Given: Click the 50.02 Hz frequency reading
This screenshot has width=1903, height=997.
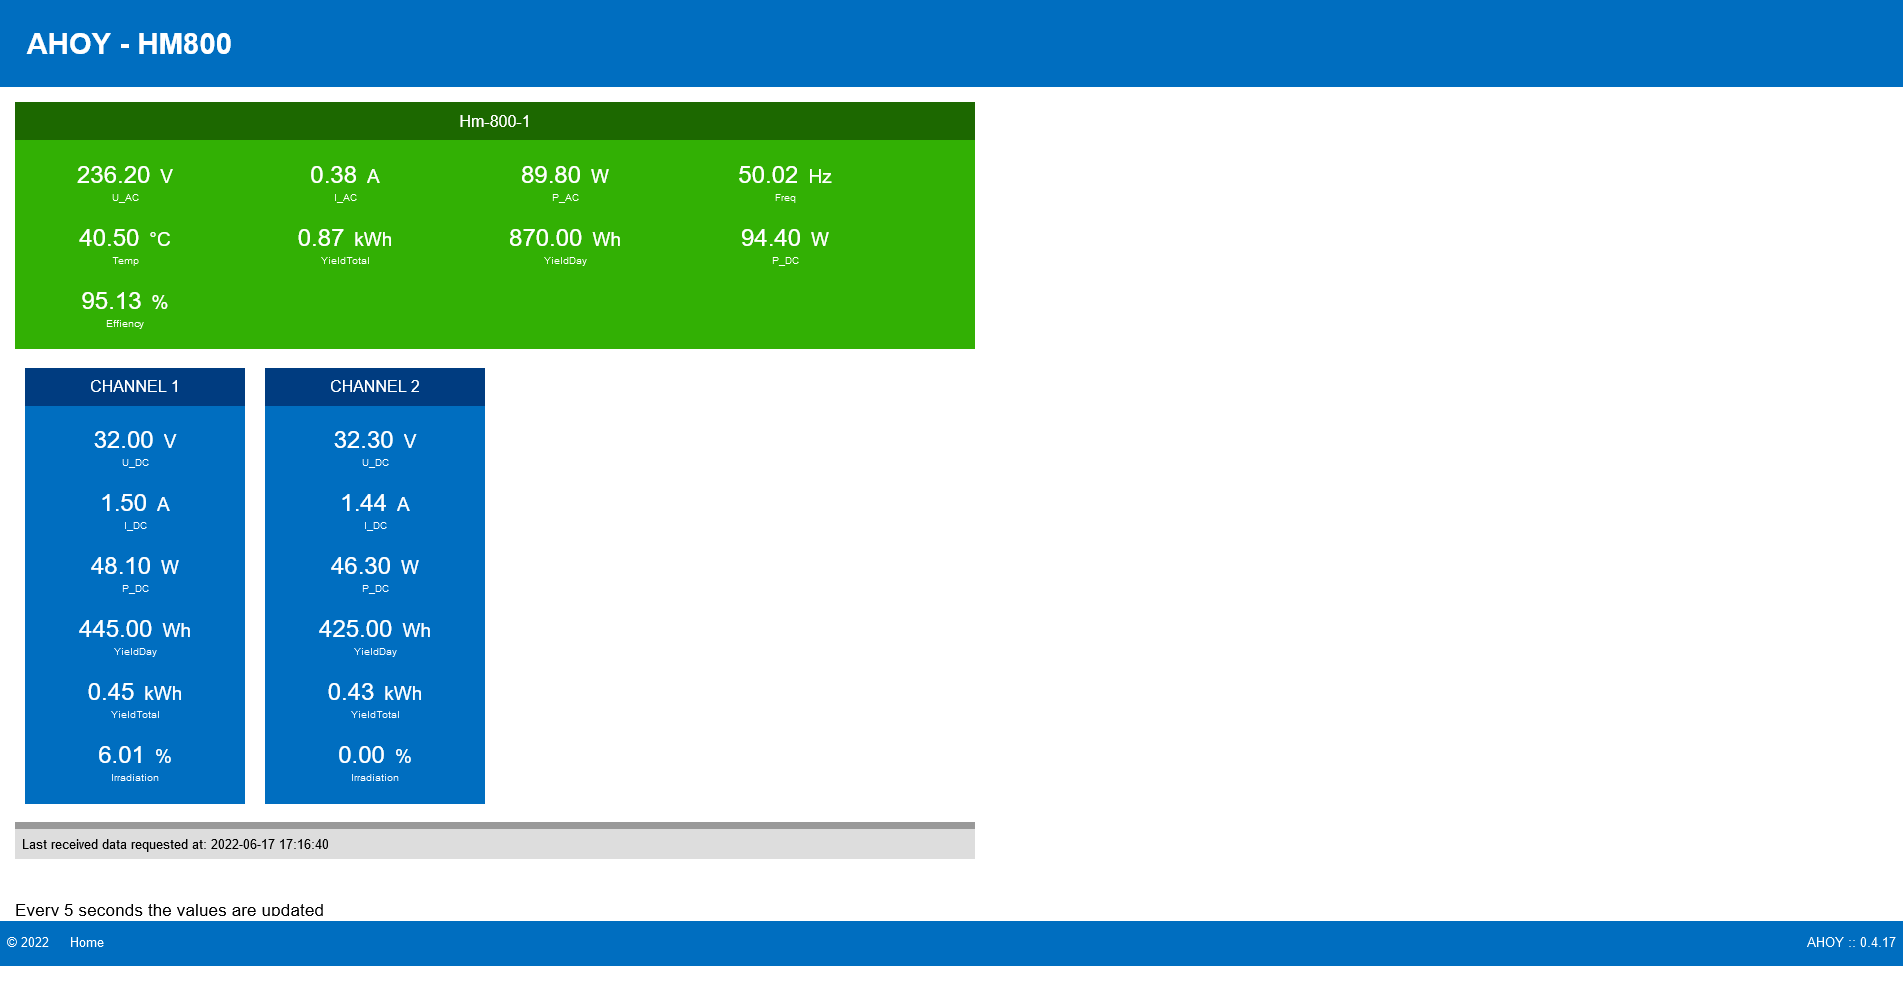Looking at the screenshot, I should point(785,176).
